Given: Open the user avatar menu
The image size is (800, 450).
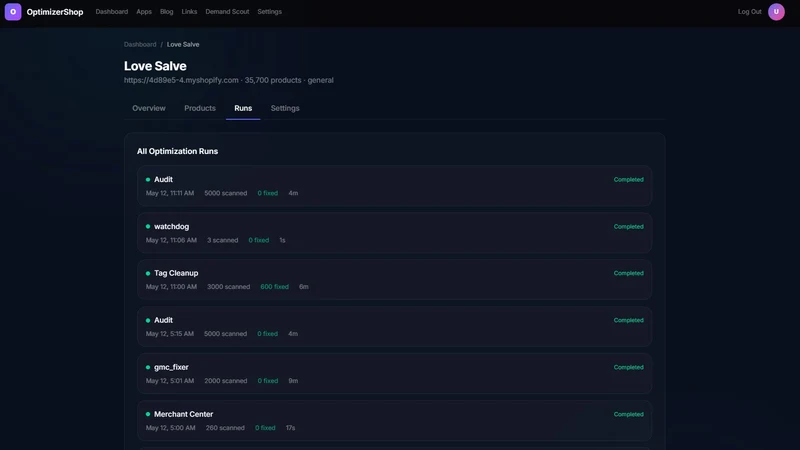Looking at the screenshot, I should [776, 12].
